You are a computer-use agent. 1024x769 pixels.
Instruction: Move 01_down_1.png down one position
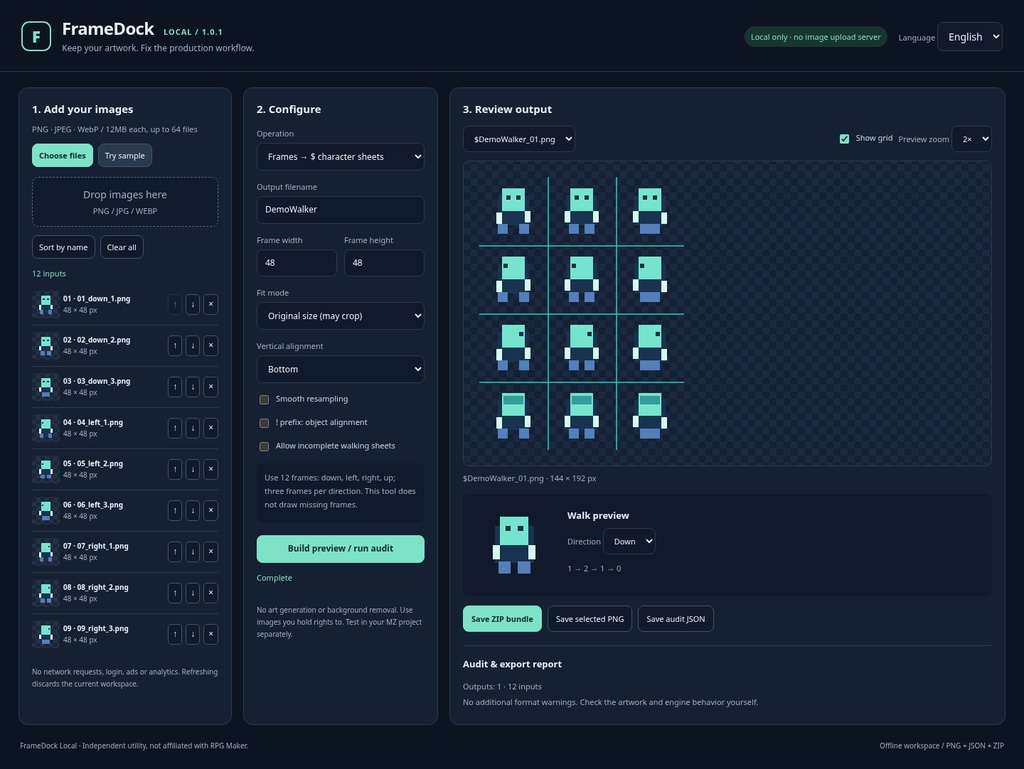[x=193, y=304]
